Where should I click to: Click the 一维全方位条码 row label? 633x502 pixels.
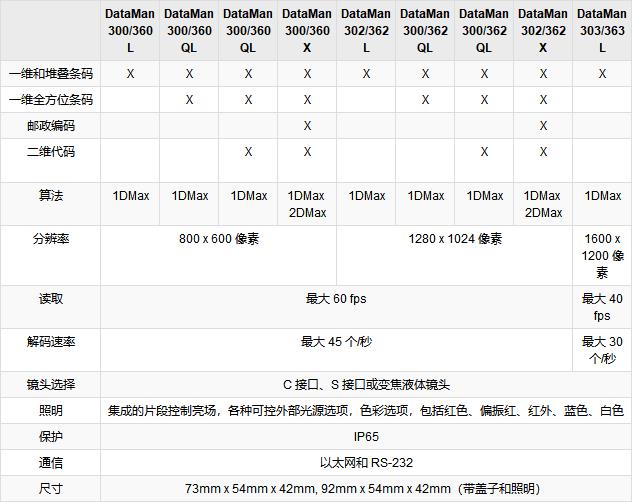tap(51, 100)
